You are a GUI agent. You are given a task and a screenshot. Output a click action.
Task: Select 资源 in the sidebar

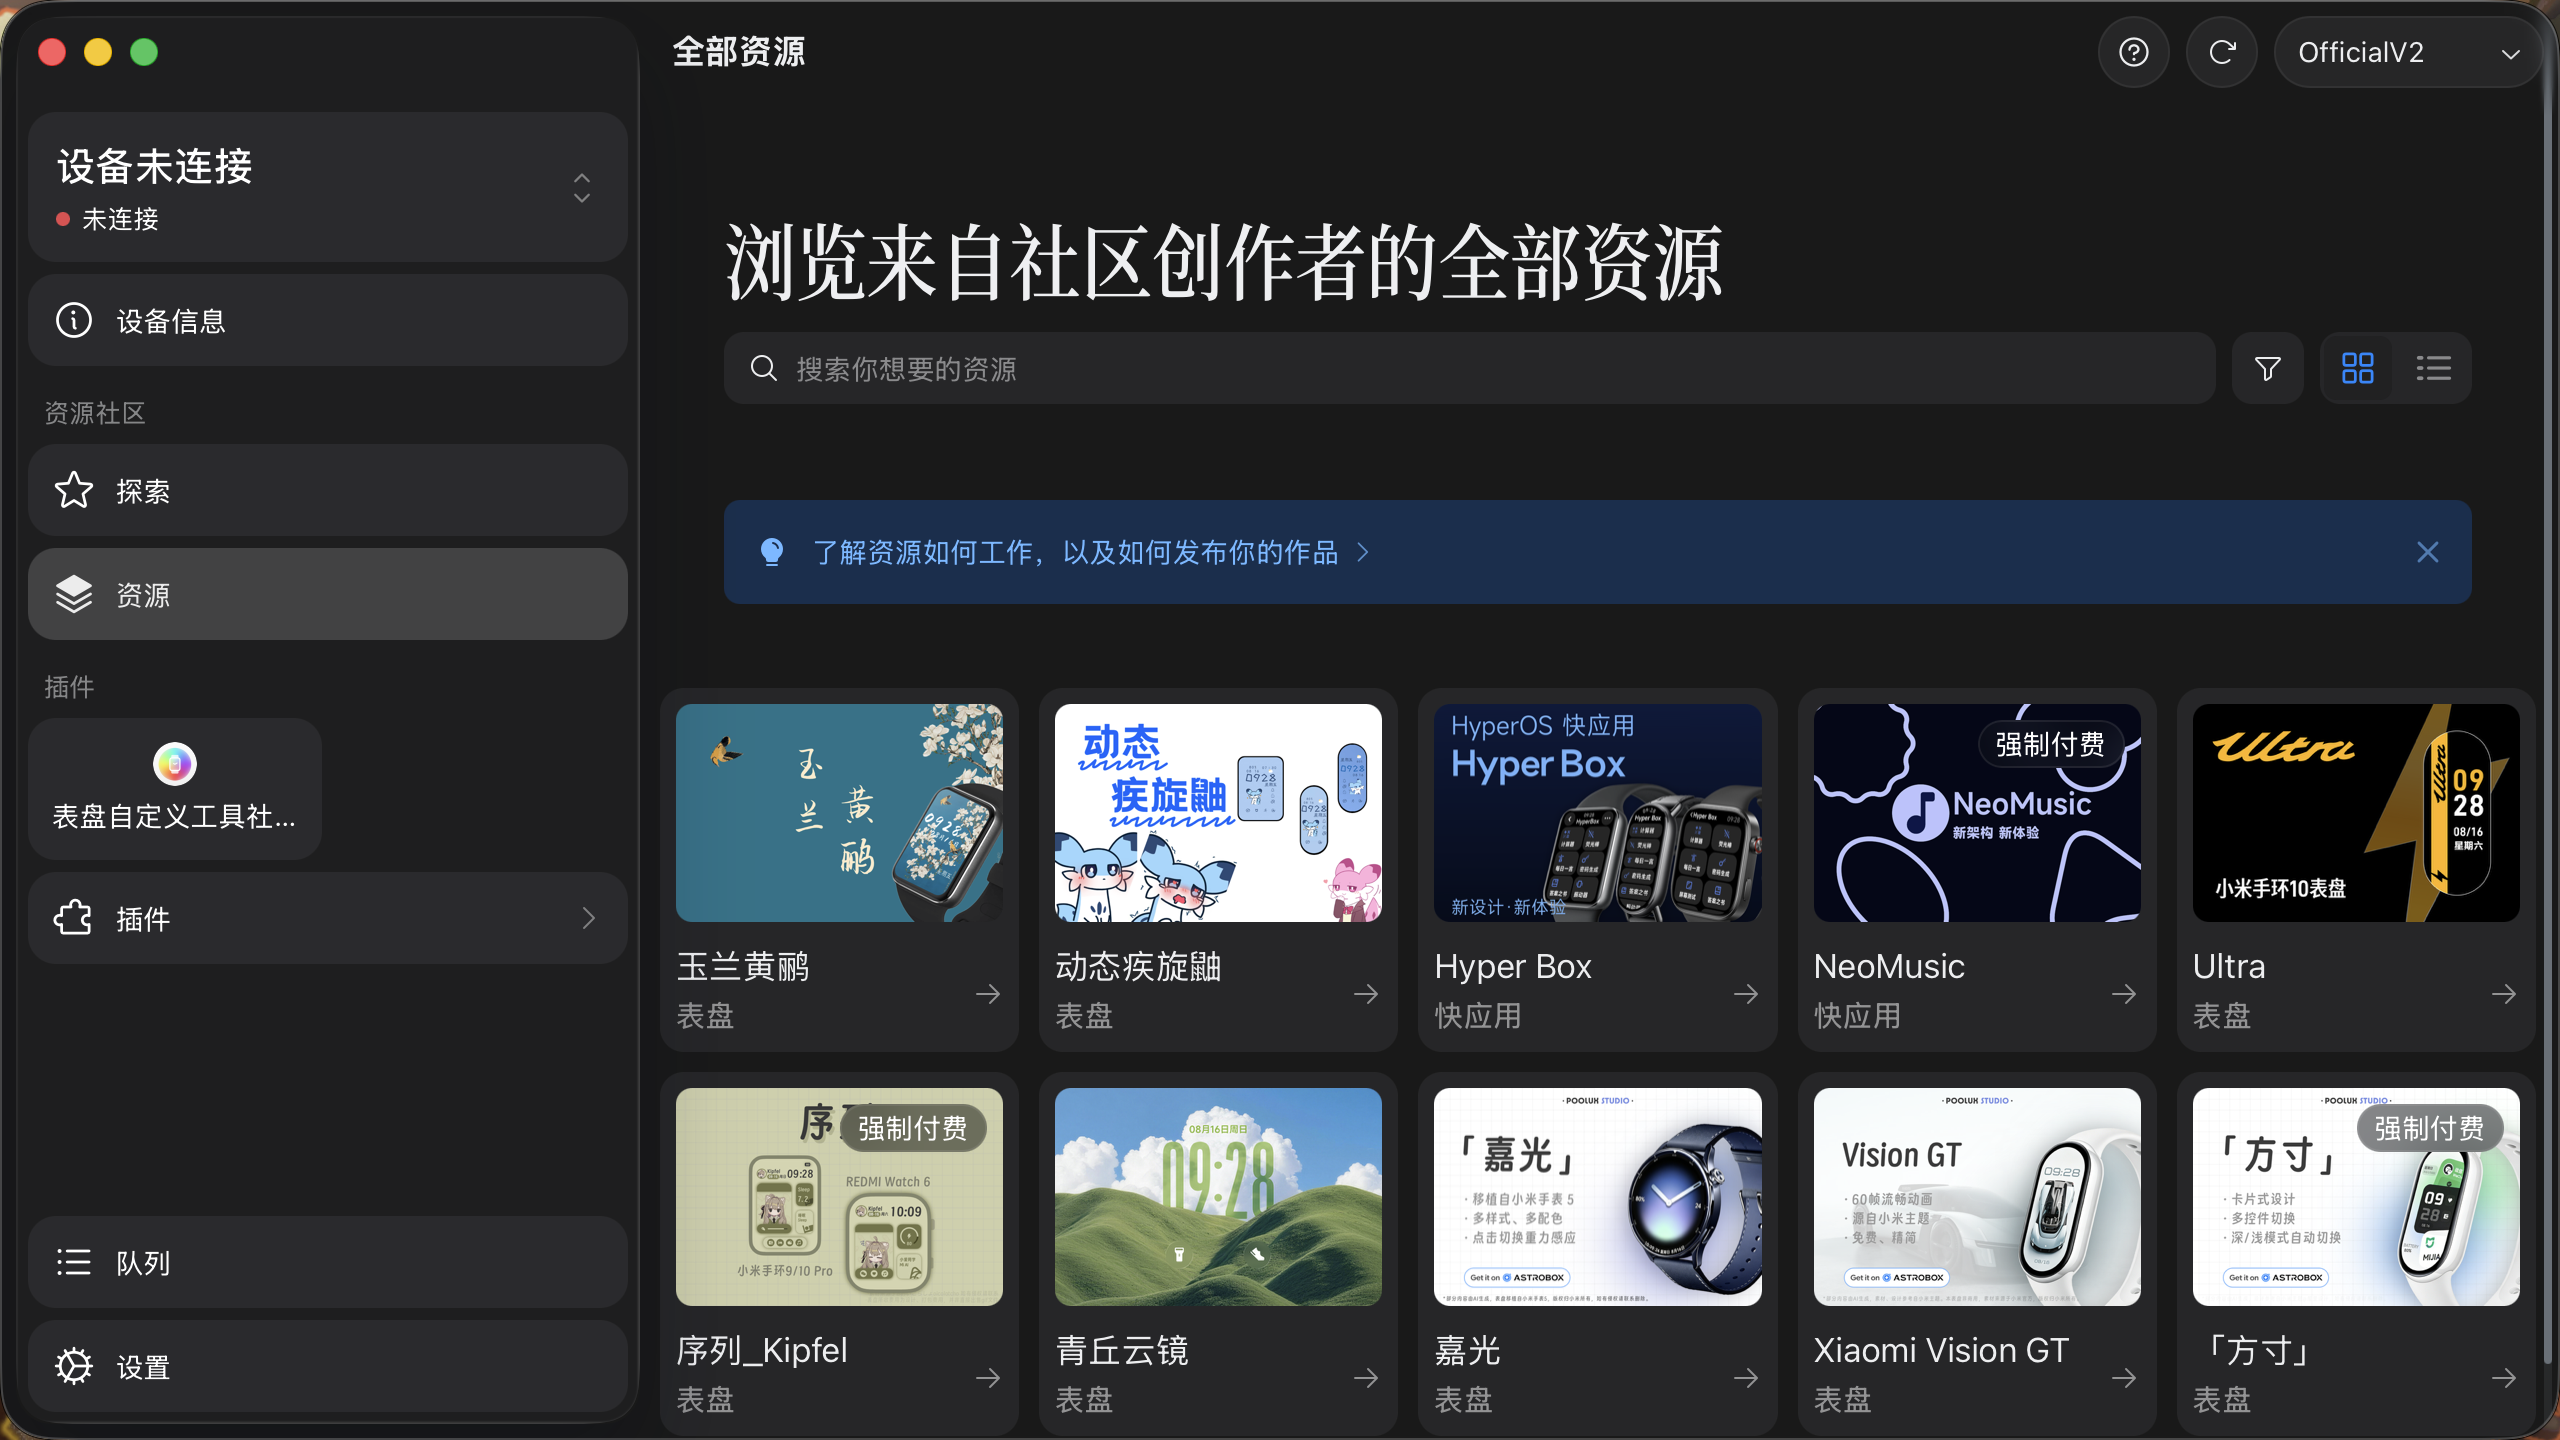click(x=328, y=594)
